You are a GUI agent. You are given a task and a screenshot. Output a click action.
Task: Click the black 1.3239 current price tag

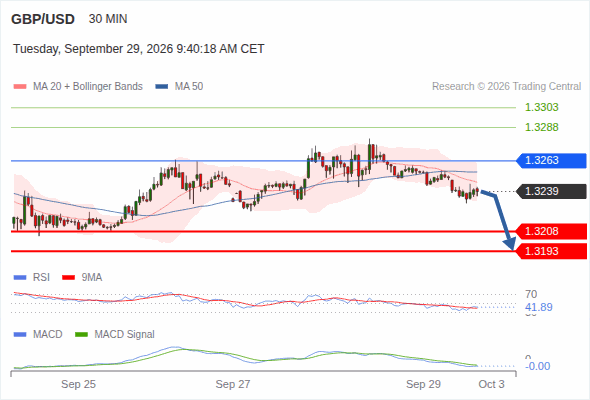coord(552,191)
